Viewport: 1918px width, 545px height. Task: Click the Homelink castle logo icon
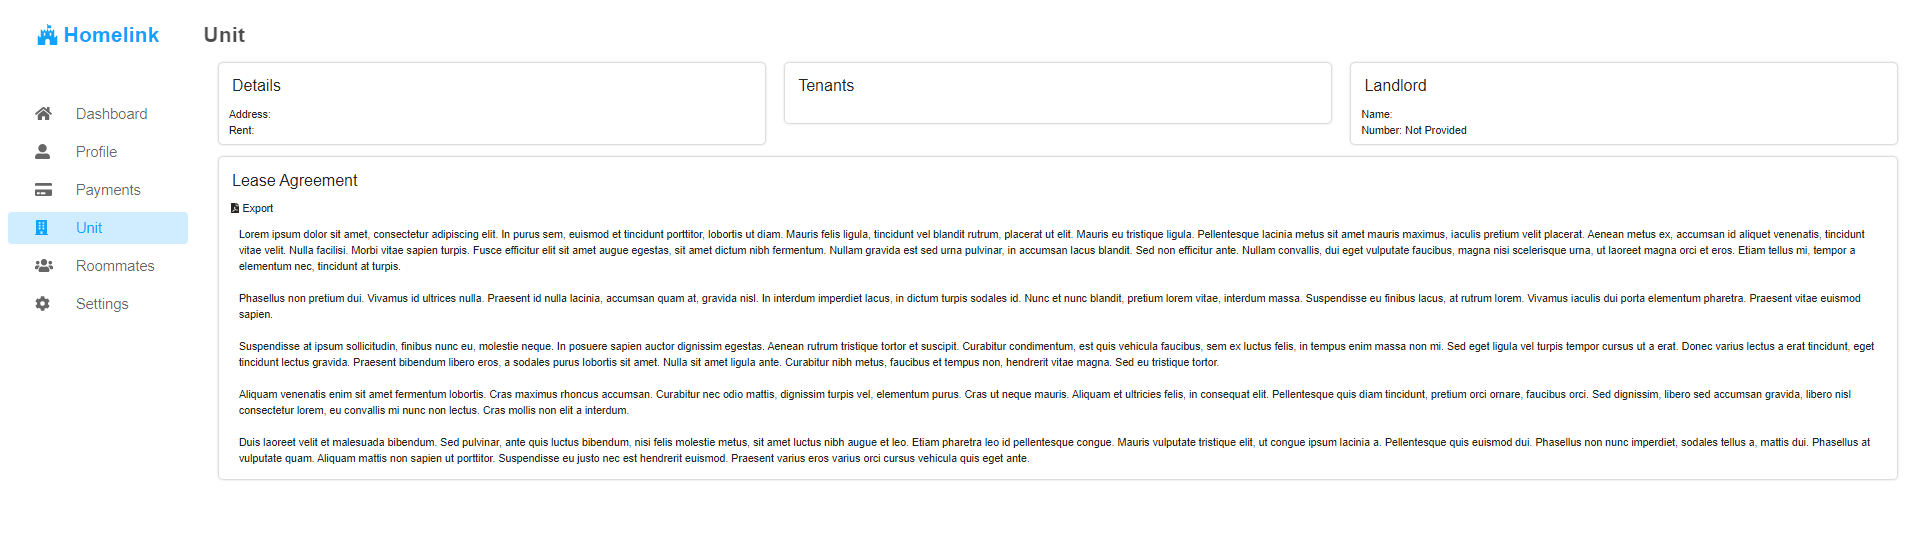pos(47,36)
